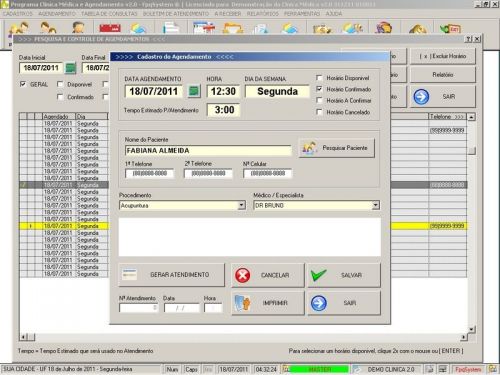500x375 pixels.
Task: Click the Imprimir icon
Action: (x=242, y=303)
